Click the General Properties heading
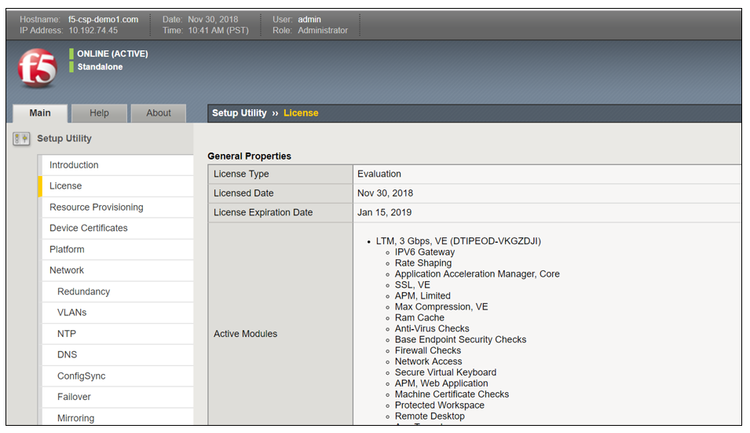The height and width of the screenshot is (433, 750). pyautogui.click(x=249, y=156)
